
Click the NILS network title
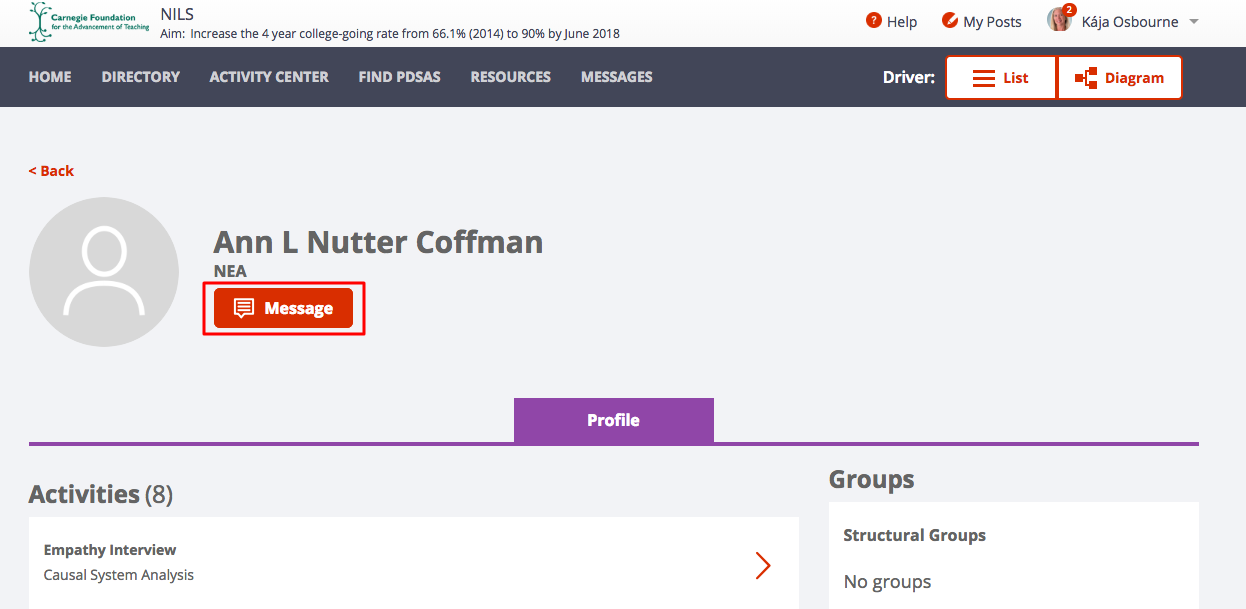point(177,14)
